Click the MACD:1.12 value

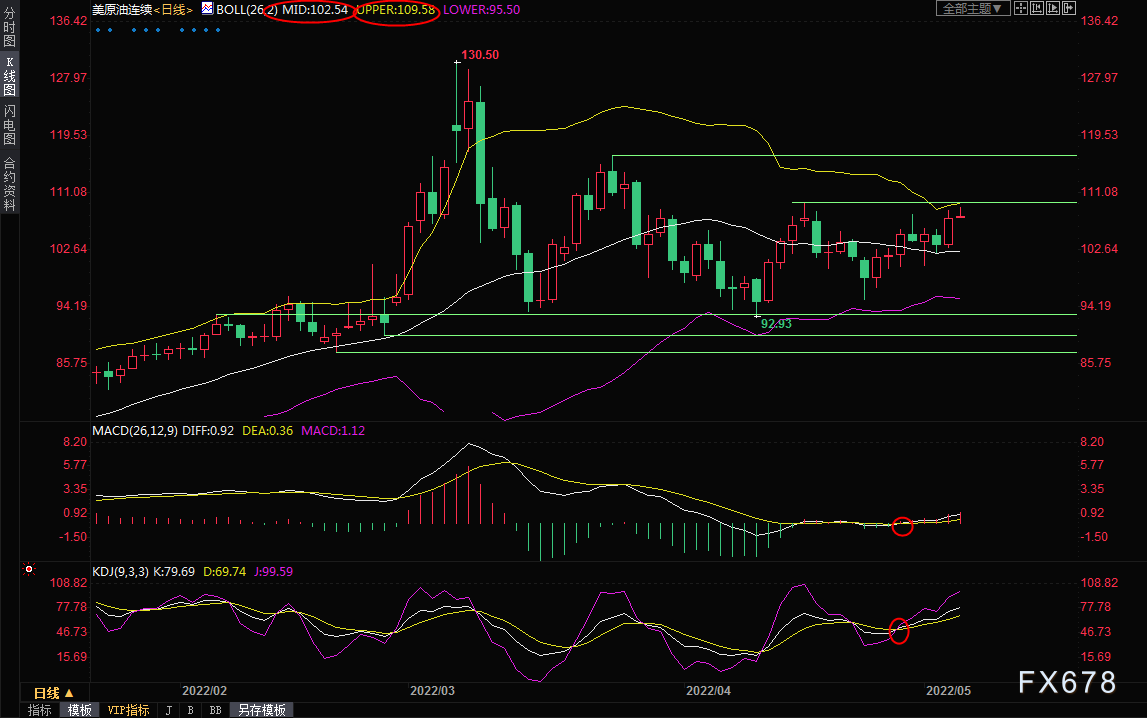(333, 431)
